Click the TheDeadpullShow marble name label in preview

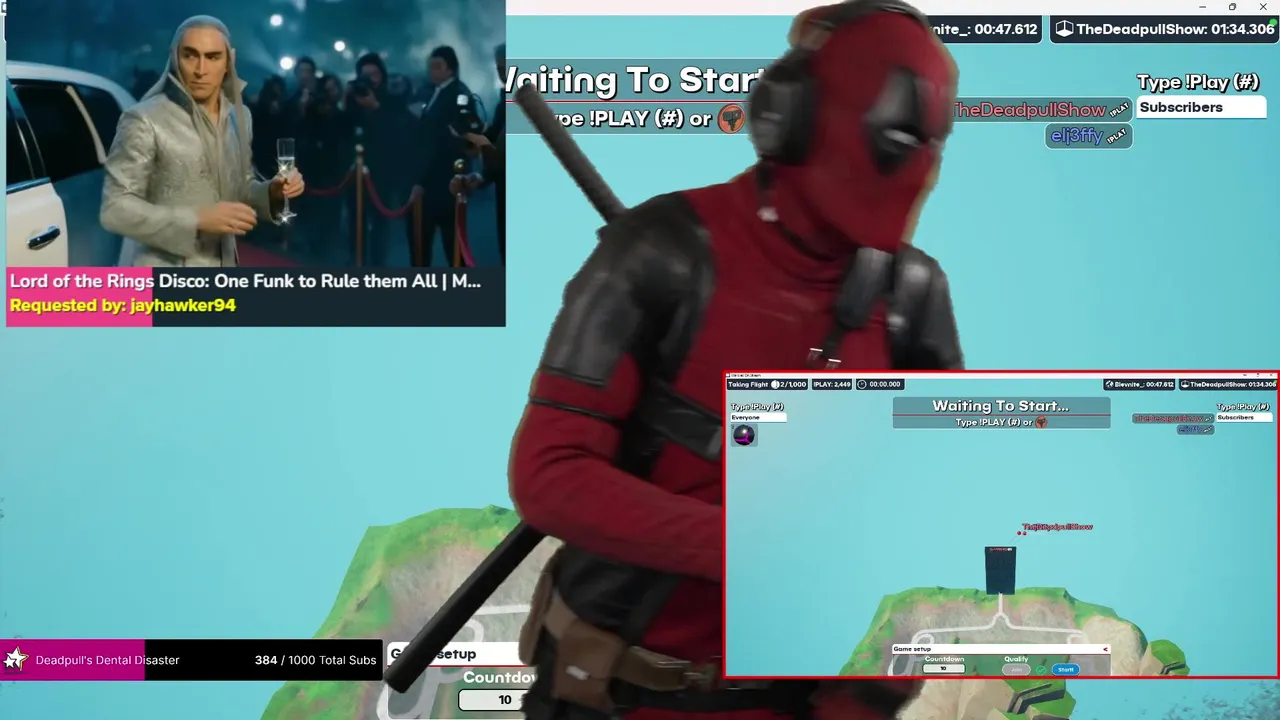[1057, 526]
